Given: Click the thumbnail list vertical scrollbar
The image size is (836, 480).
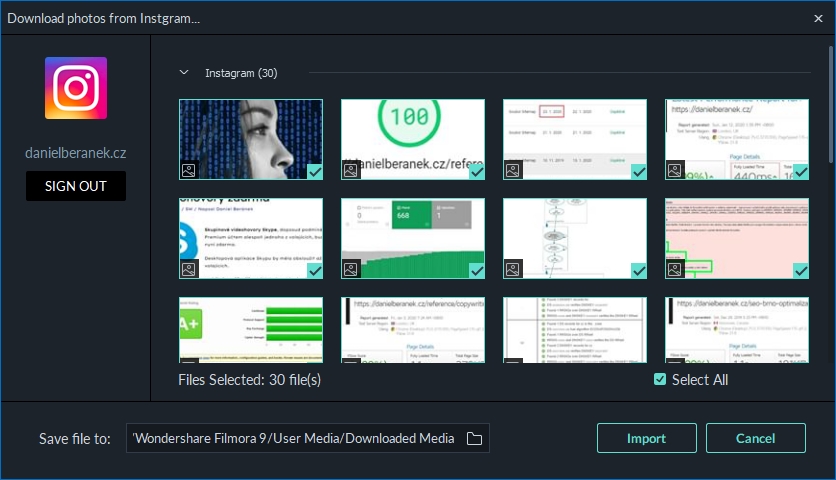Looking at the screenshot, I should tap(831, 105).
